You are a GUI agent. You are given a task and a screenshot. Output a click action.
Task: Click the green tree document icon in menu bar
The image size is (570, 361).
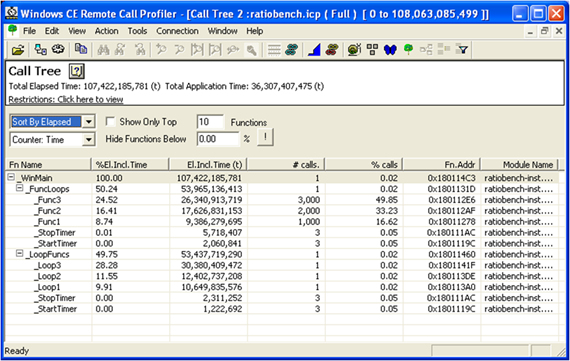coord(12,31)
